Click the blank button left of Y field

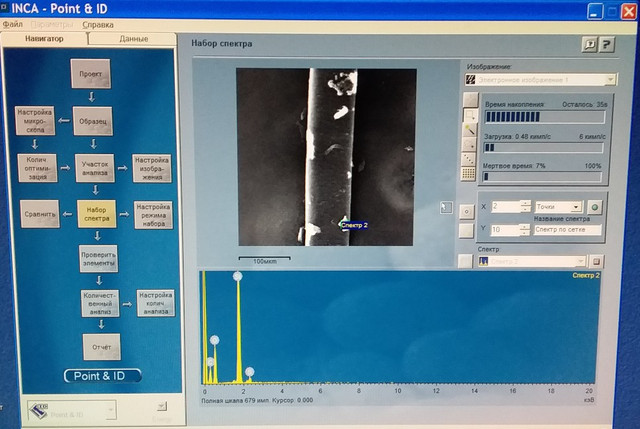(x=466, y=231)
